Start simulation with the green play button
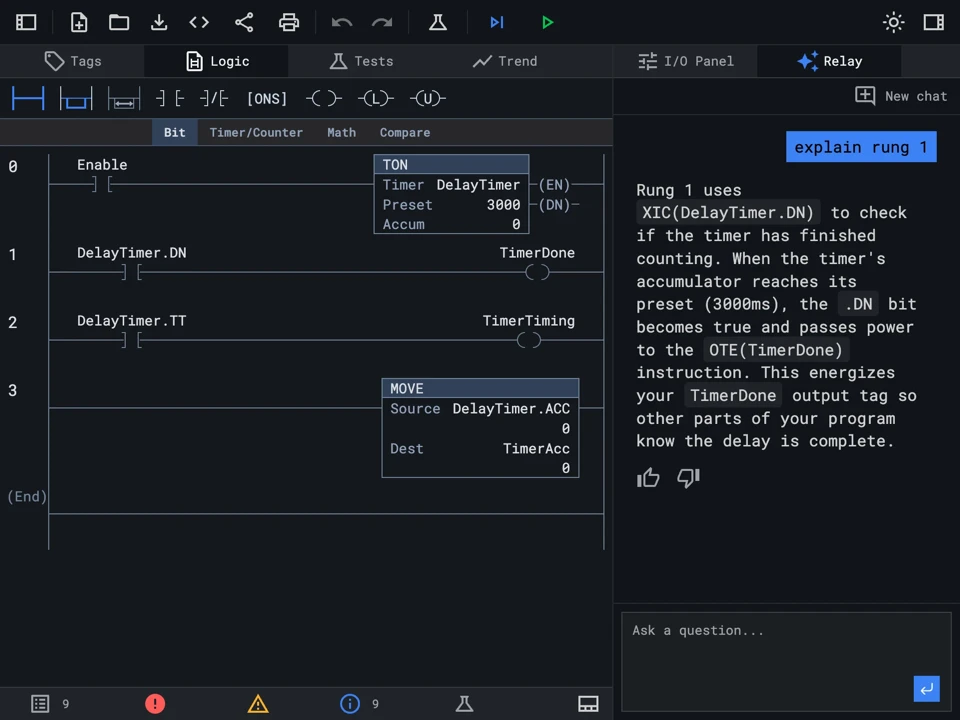960x720 pixels. pyautogui.click(x=547, y=23)
